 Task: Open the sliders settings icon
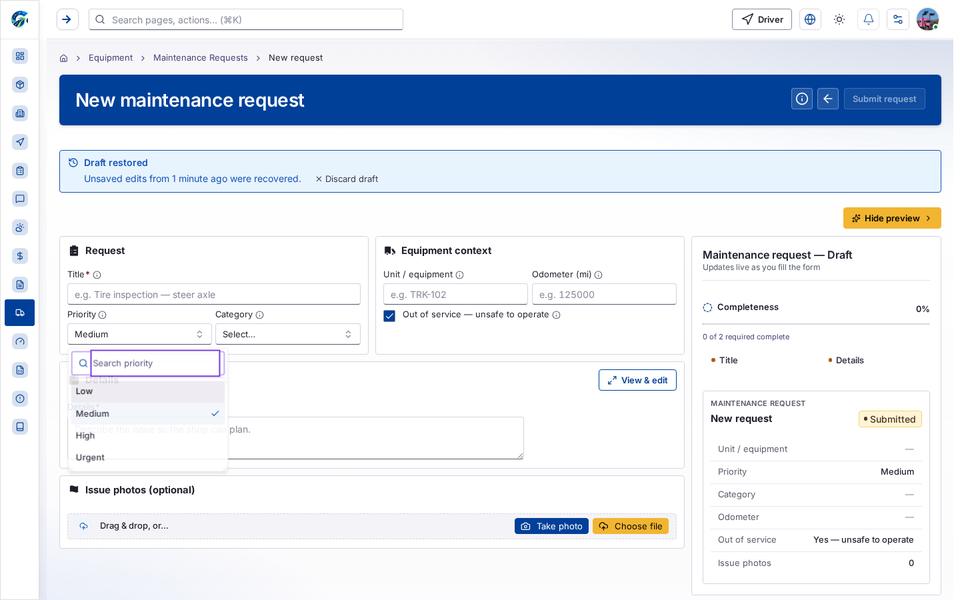point(898,20)
